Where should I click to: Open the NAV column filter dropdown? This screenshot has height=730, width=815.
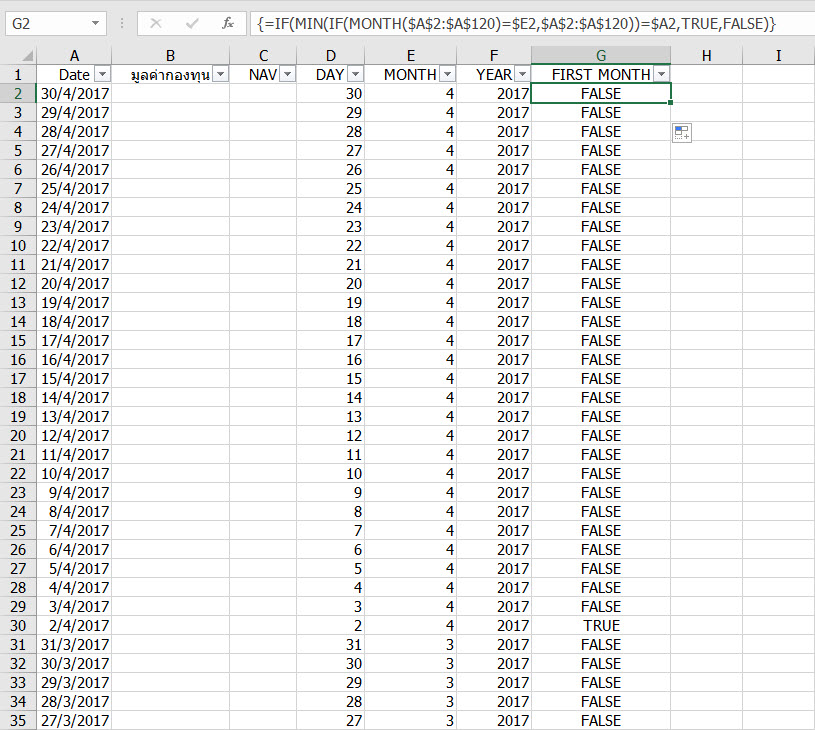coord(287,74)
